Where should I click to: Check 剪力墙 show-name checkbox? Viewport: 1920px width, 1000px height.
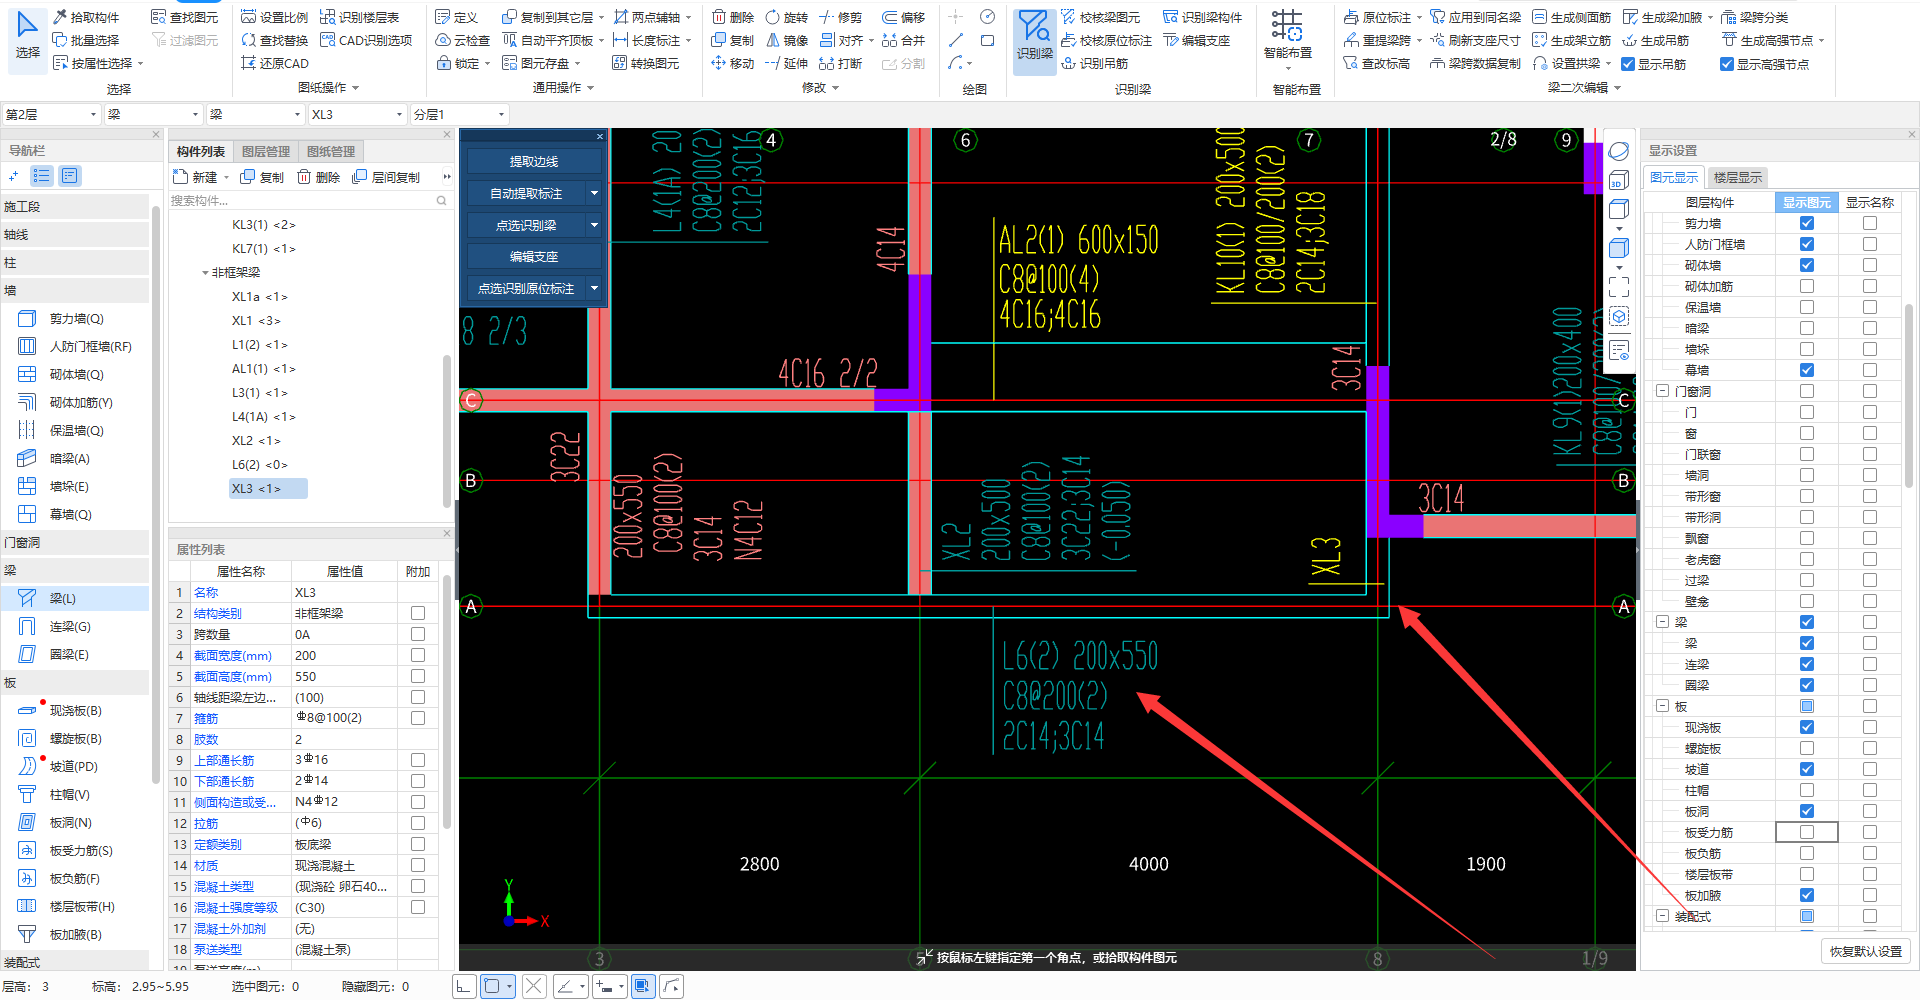[x=1870, y=223]
